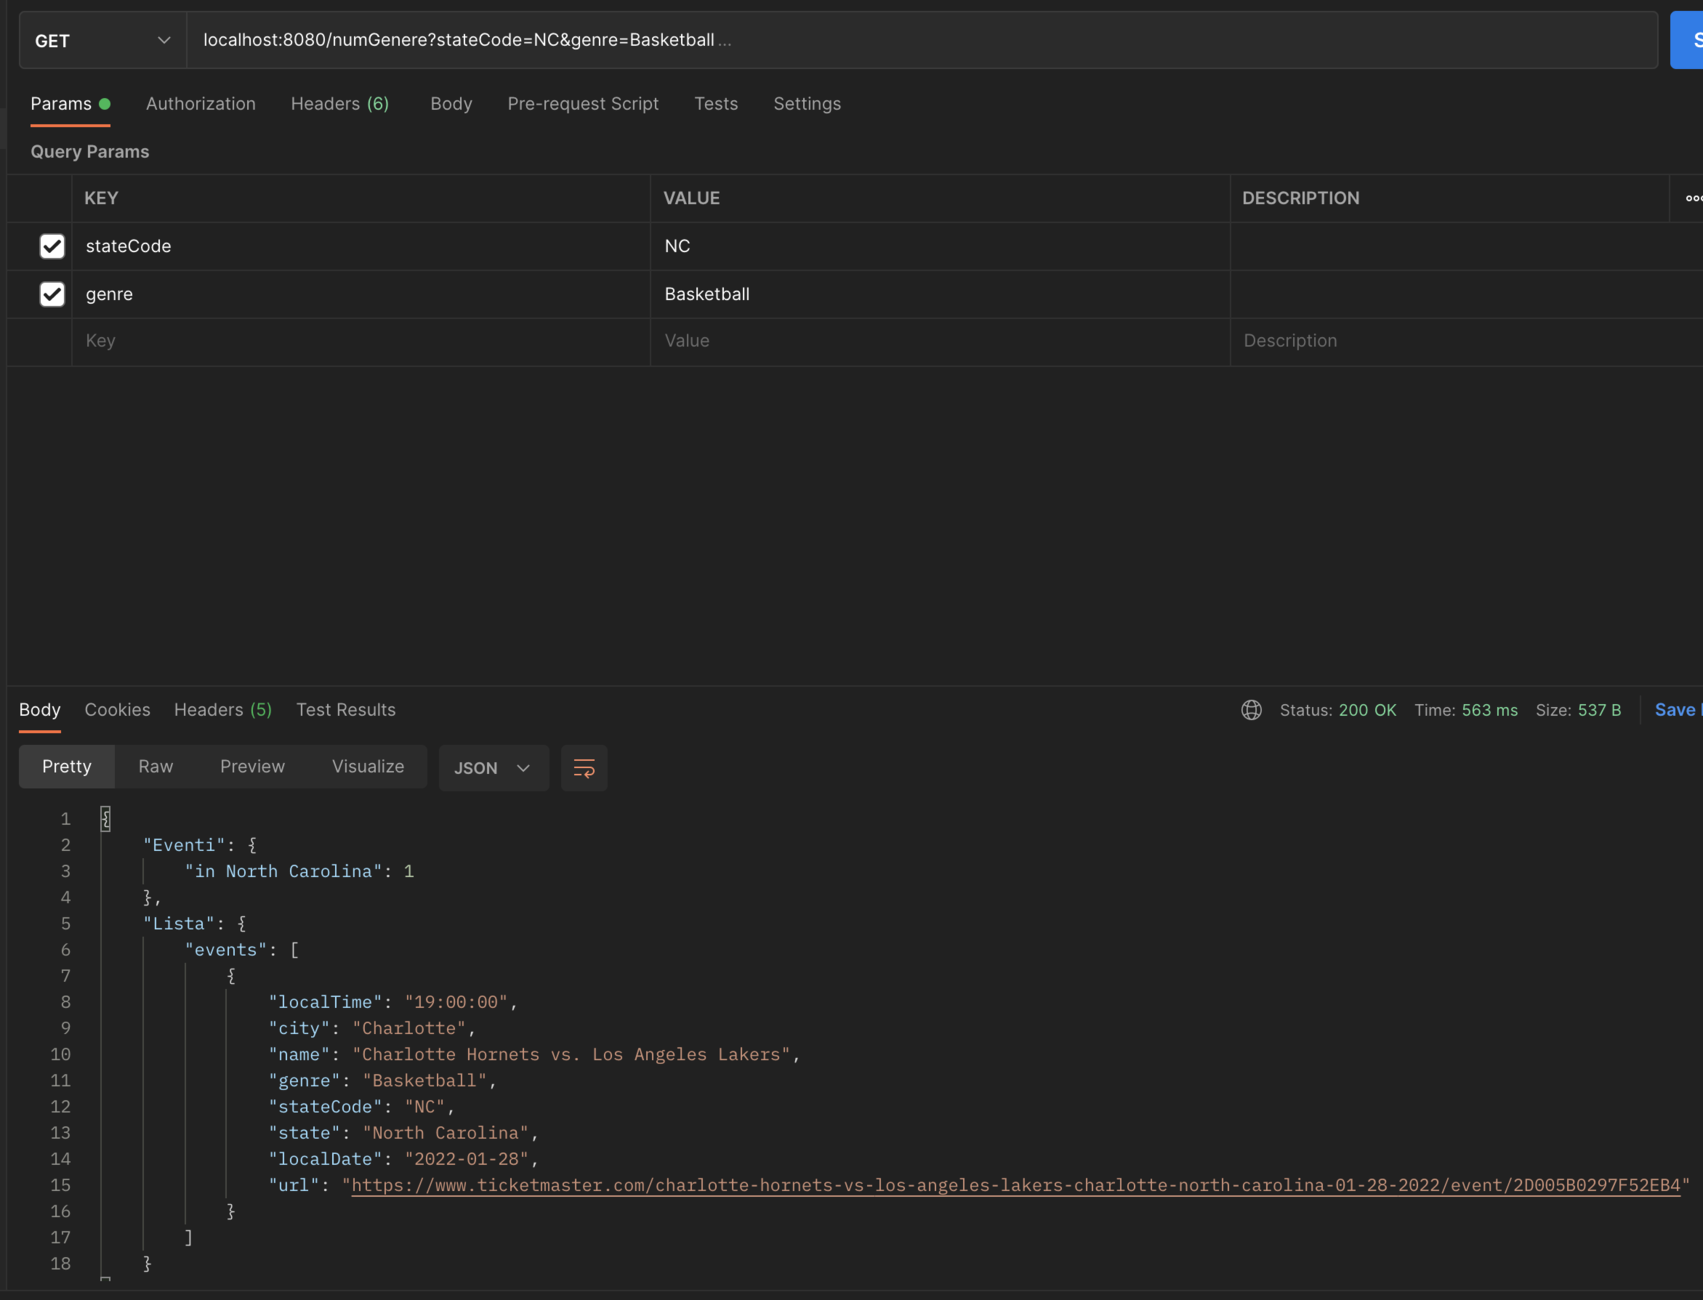Click the Save Response link

[1677, 710]
